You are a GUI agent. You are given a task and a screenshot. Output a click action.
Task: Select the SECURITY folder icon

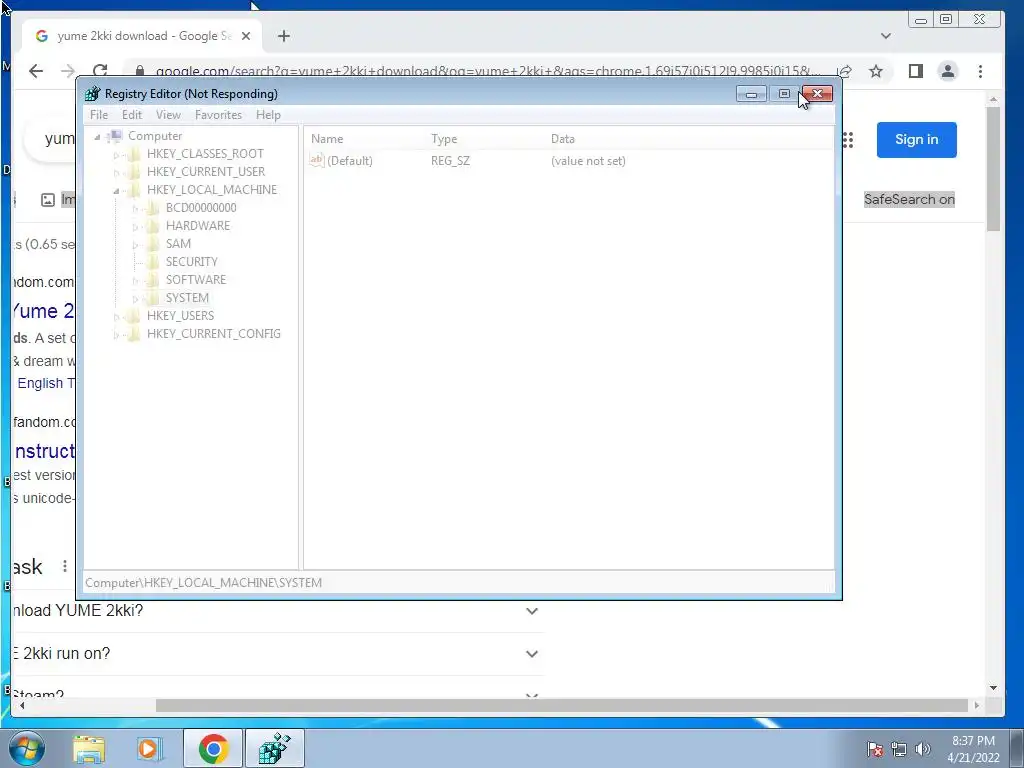153,262
